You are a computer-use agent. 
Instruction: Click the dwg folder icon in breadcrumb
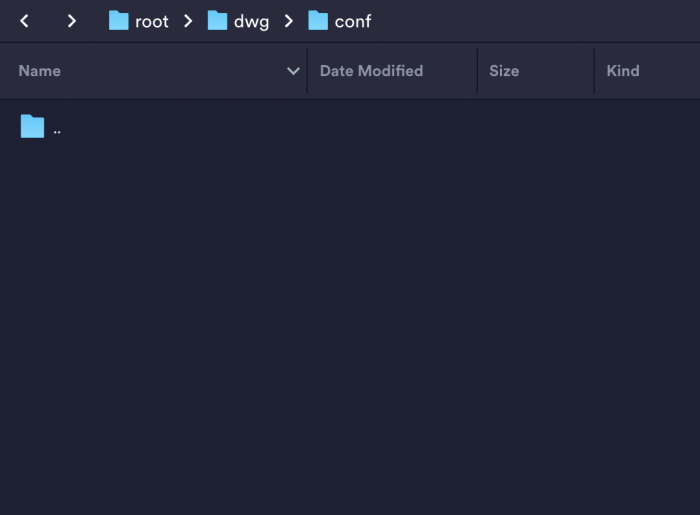(x=218, y=21)
